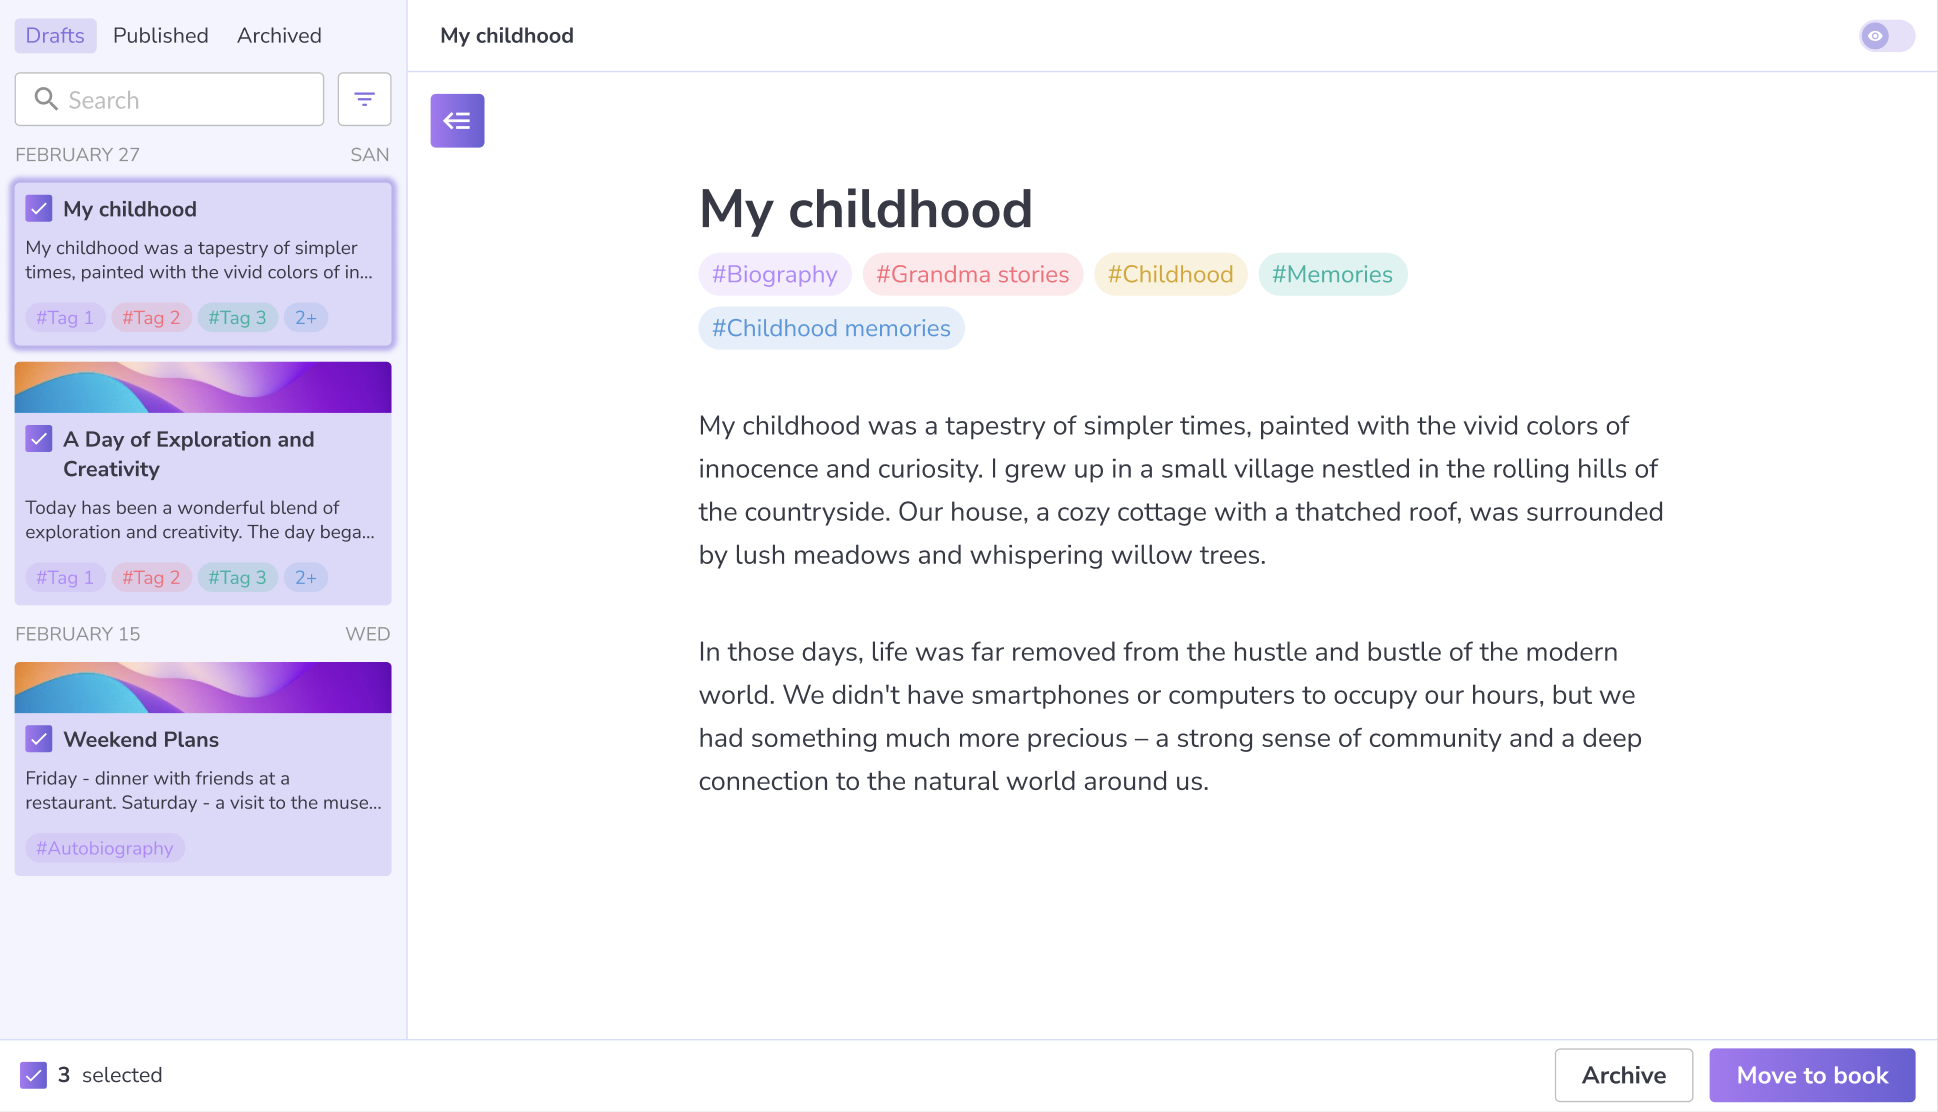Toggle the select-all checkbox beside 3 selected
The height and width of the screenshot is (1112, 1938).
tap(33, 1075)
